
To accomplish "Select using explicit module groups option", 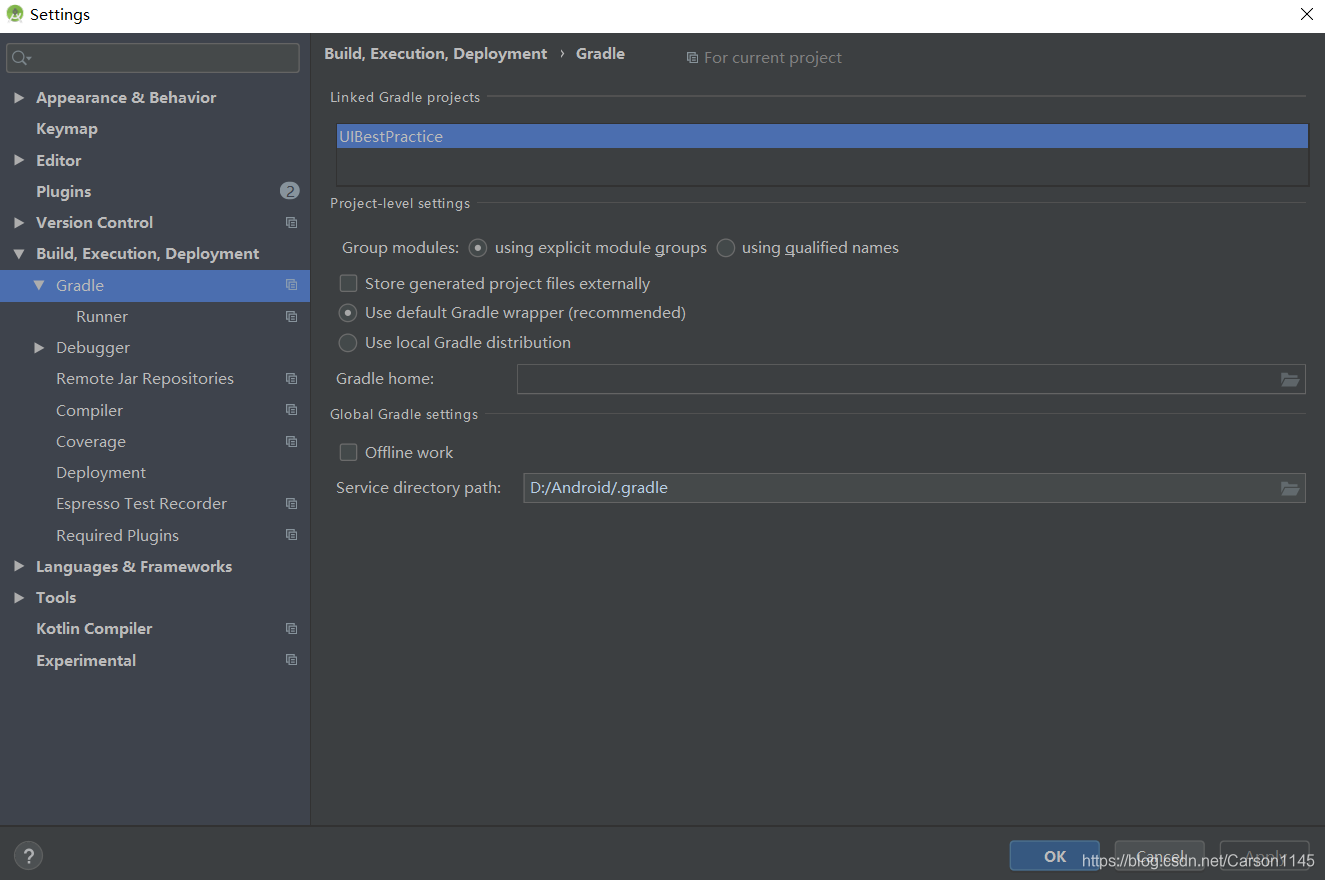I will (478, 248).
